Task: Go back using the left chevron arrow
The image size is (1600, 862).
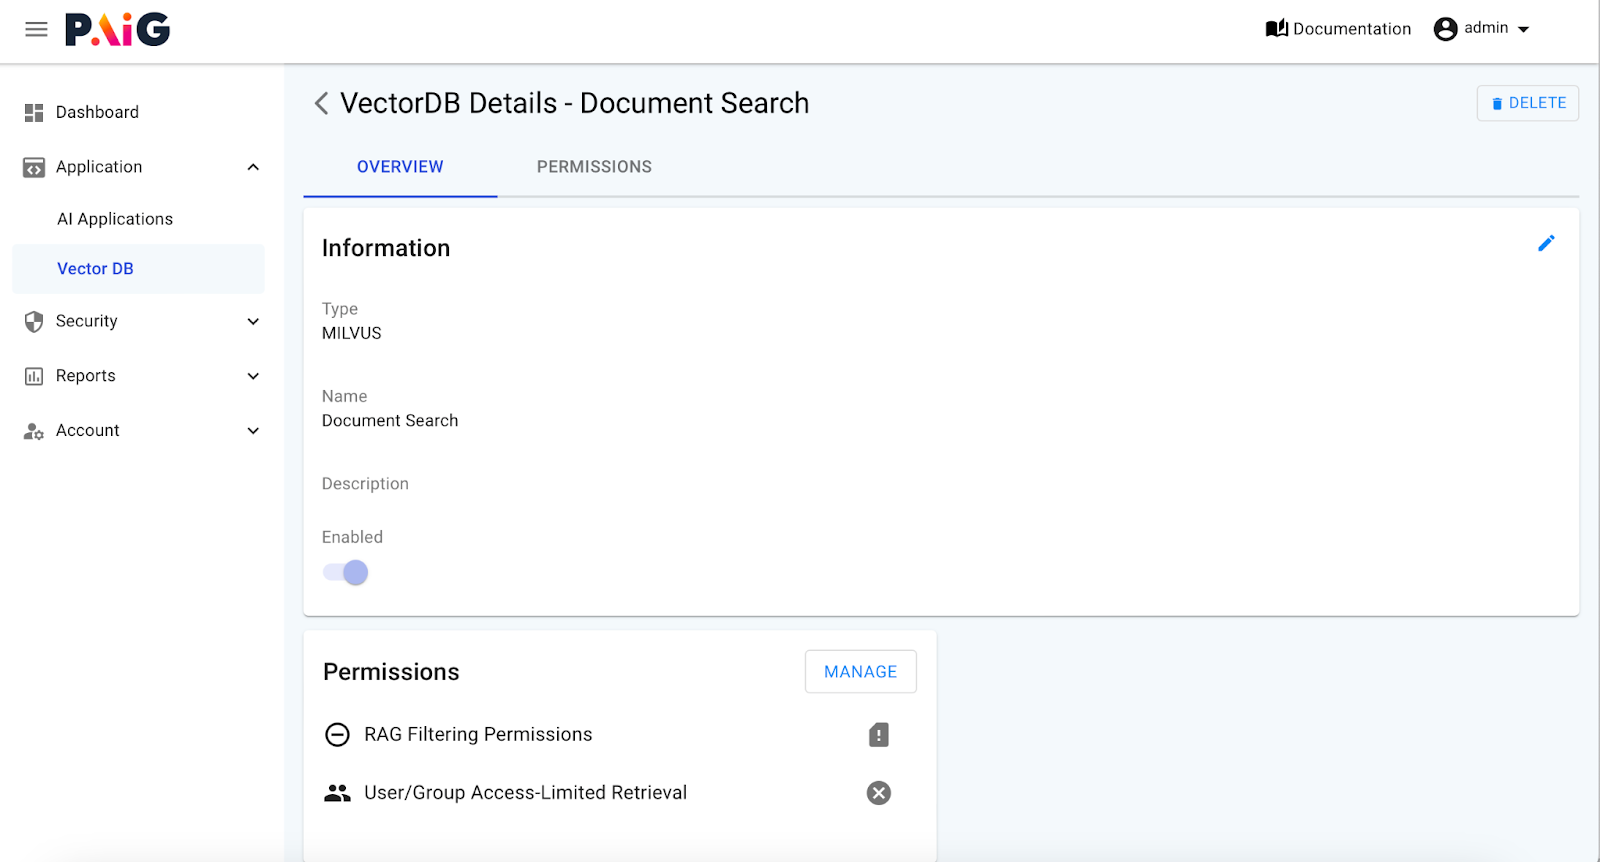Action: (321, 103)
